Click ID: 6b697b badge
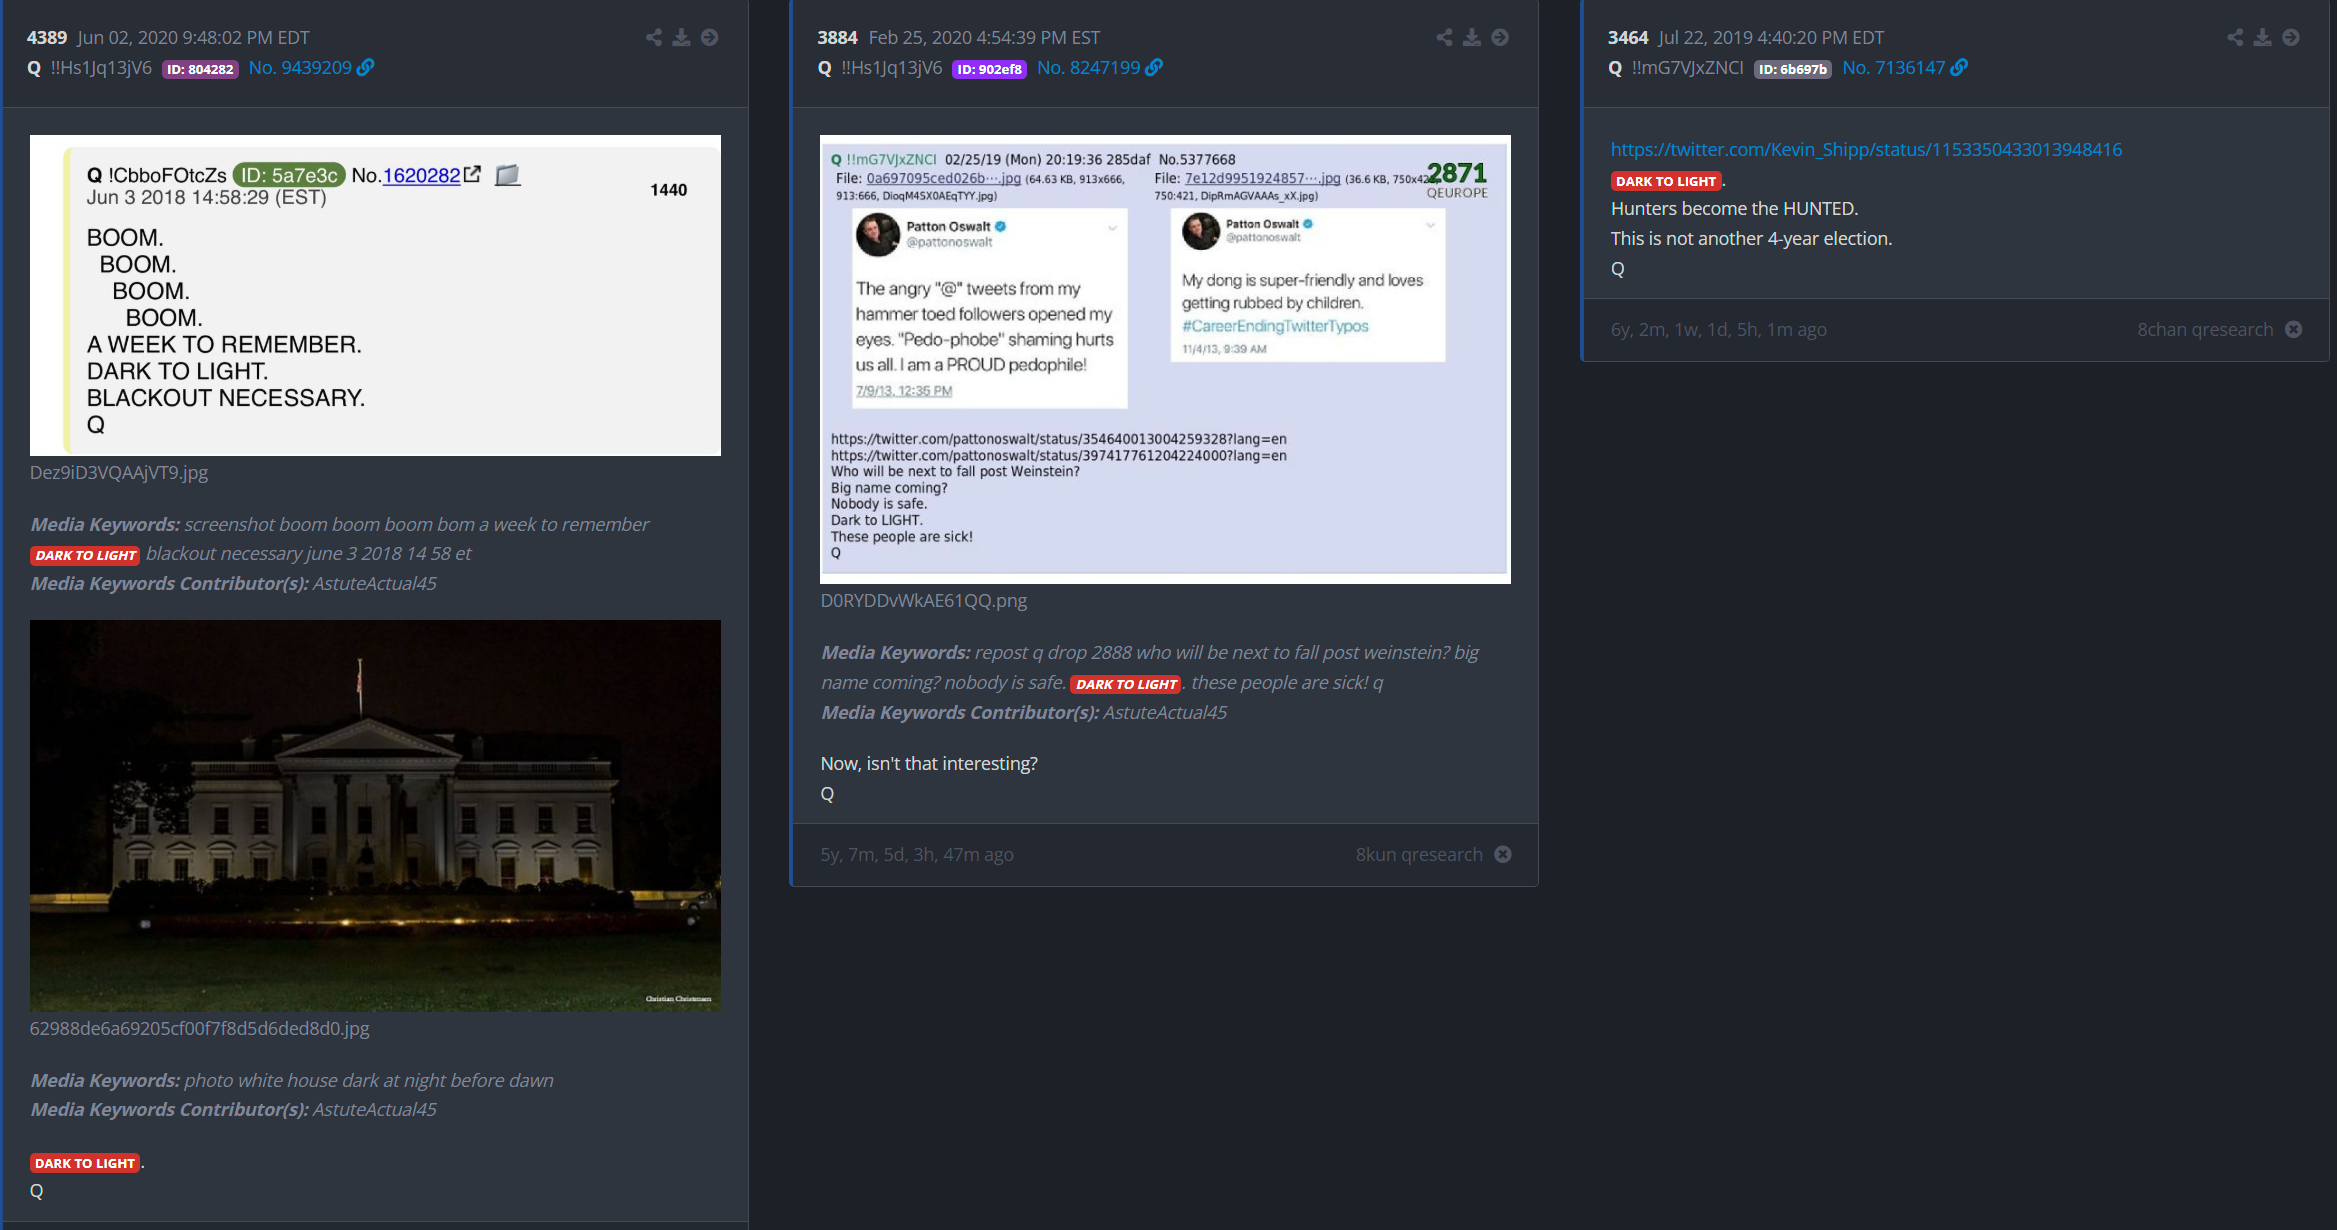 pos(1792,69)
